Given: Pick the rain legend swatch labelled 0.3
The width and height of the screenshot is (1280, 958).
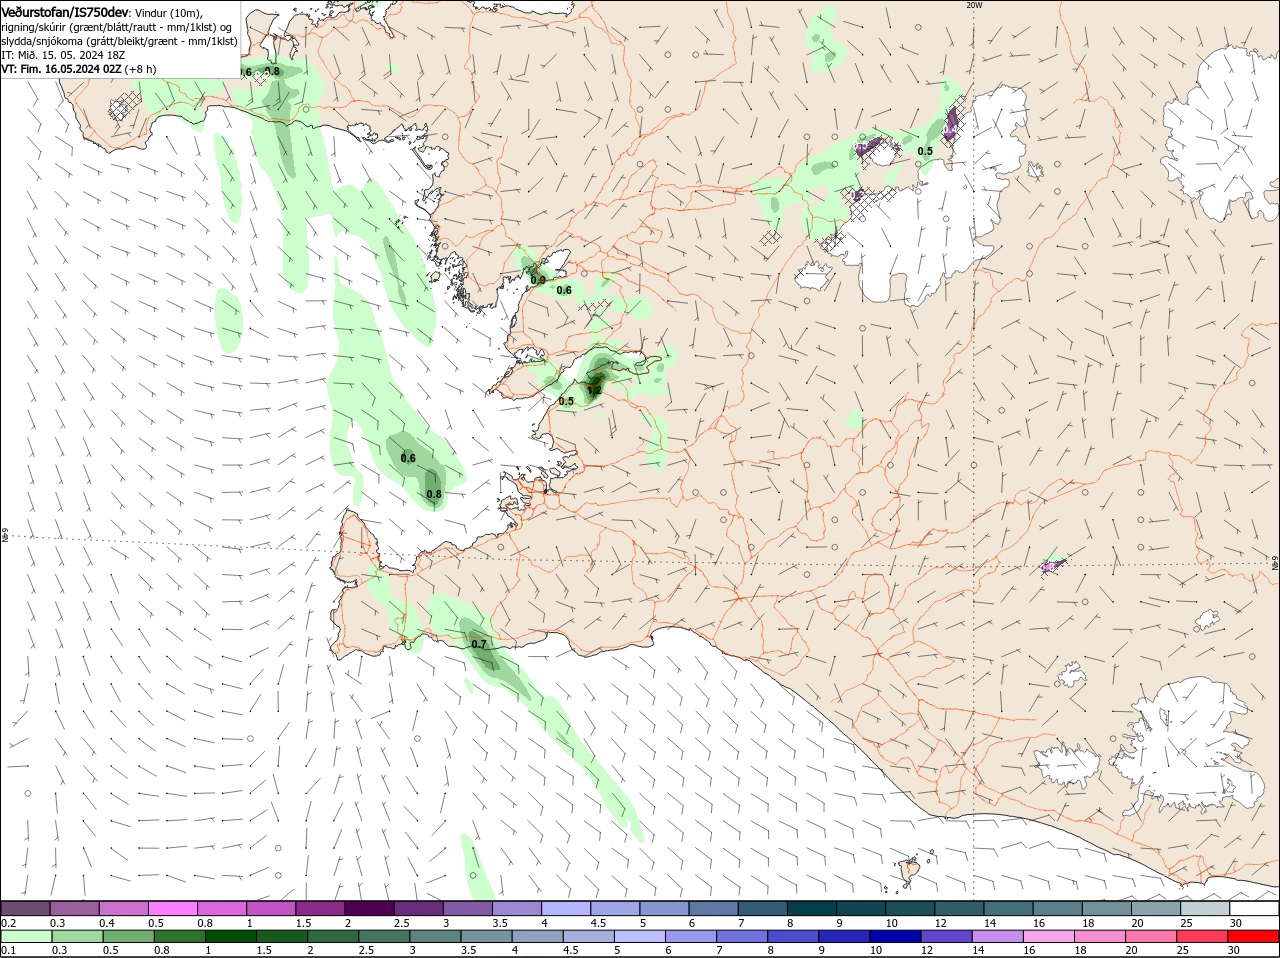Looking at the screenshot, I should click(77, 936).
